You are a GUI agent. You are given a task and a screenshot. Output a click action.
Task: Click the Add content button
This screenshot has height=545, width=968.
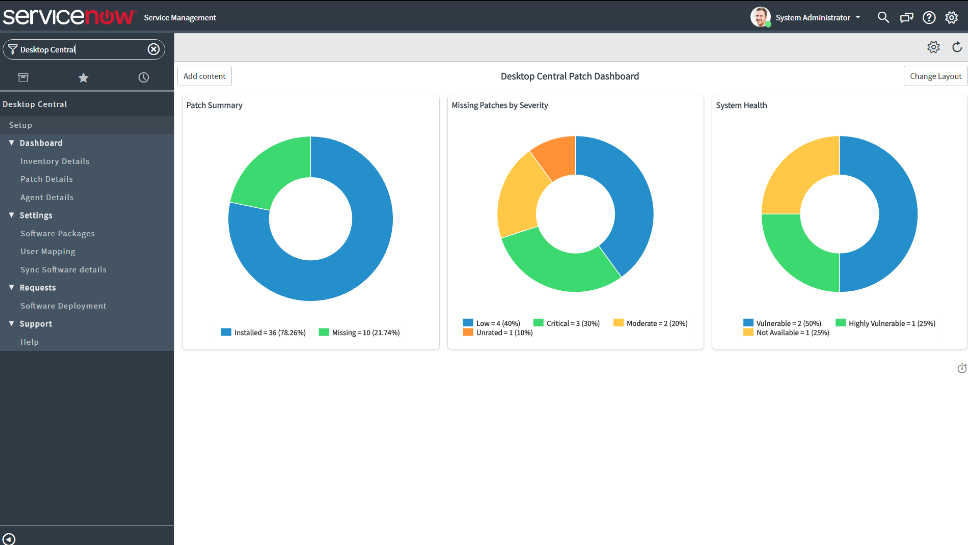204,76
